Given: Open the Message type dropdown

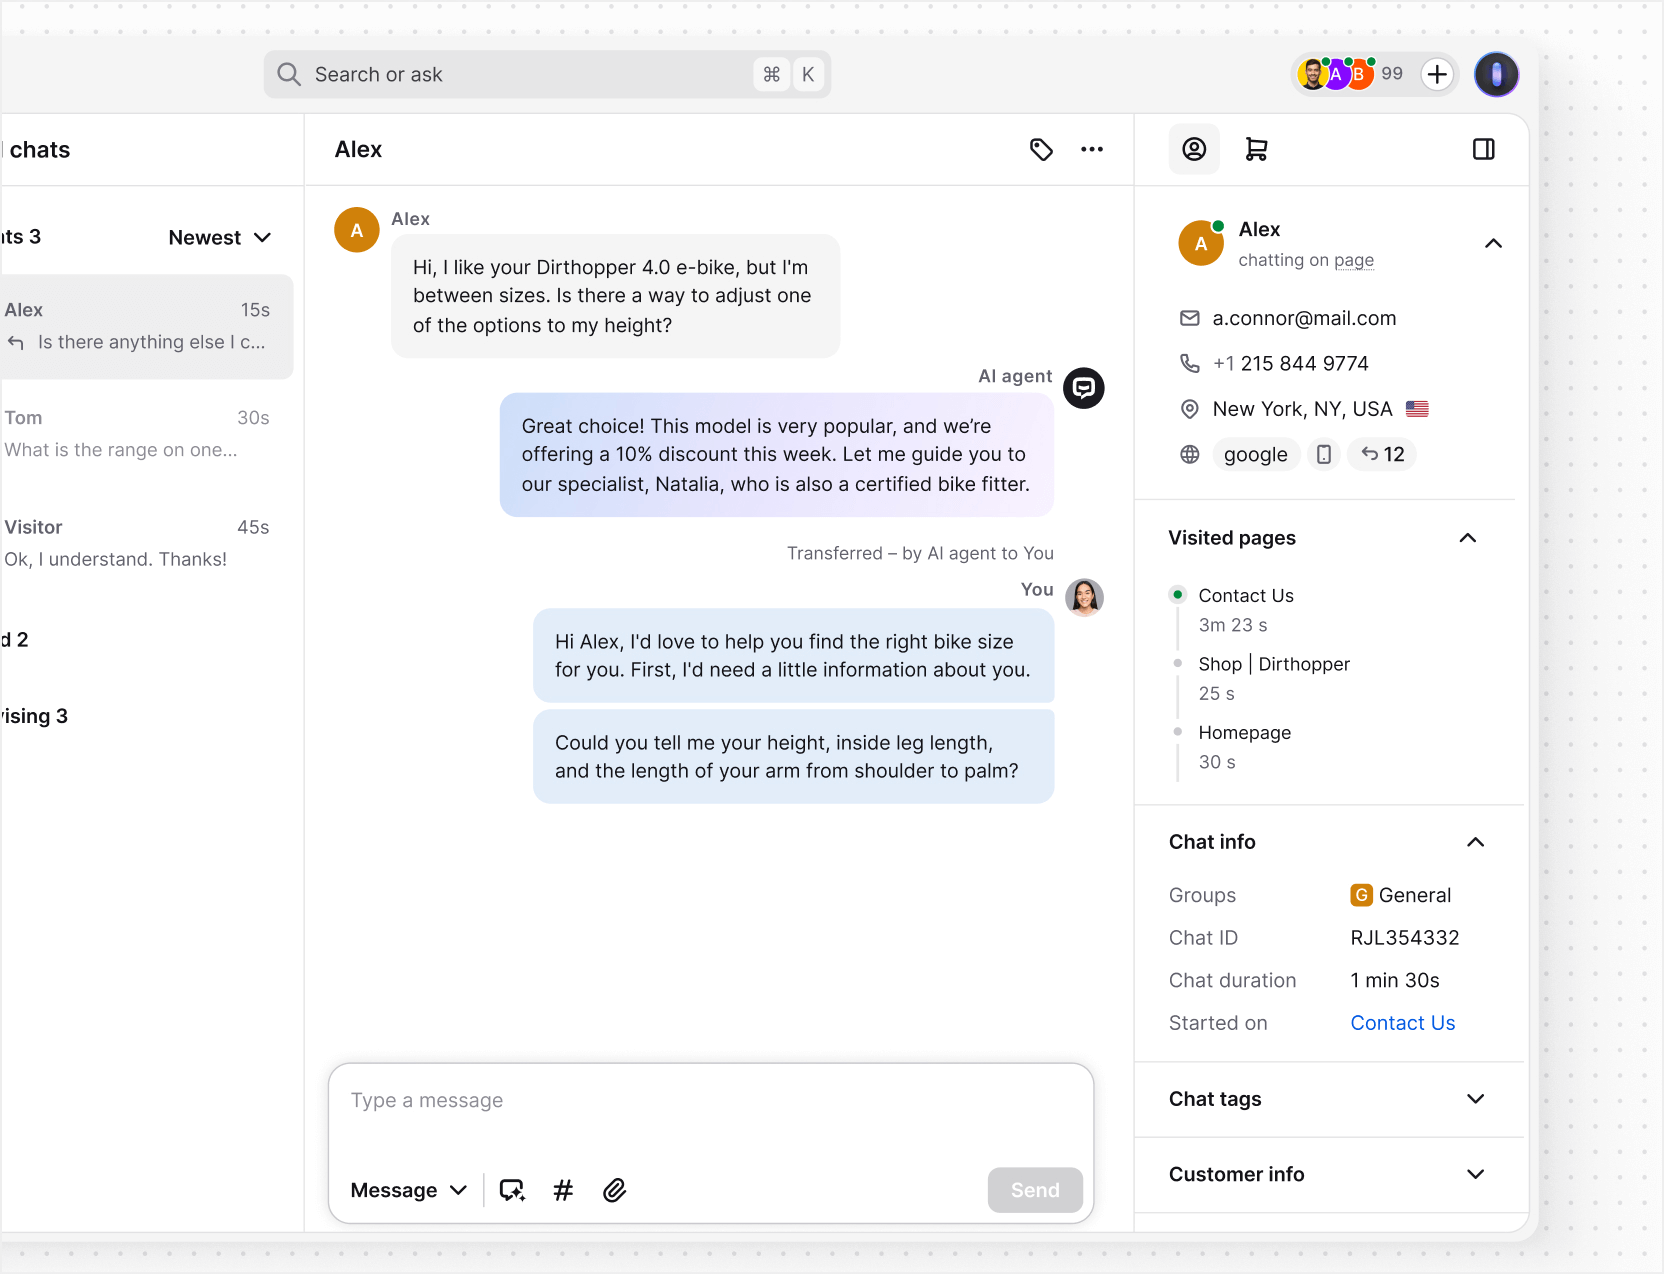Looking at the screenshot, I should tap(407, 1190).
